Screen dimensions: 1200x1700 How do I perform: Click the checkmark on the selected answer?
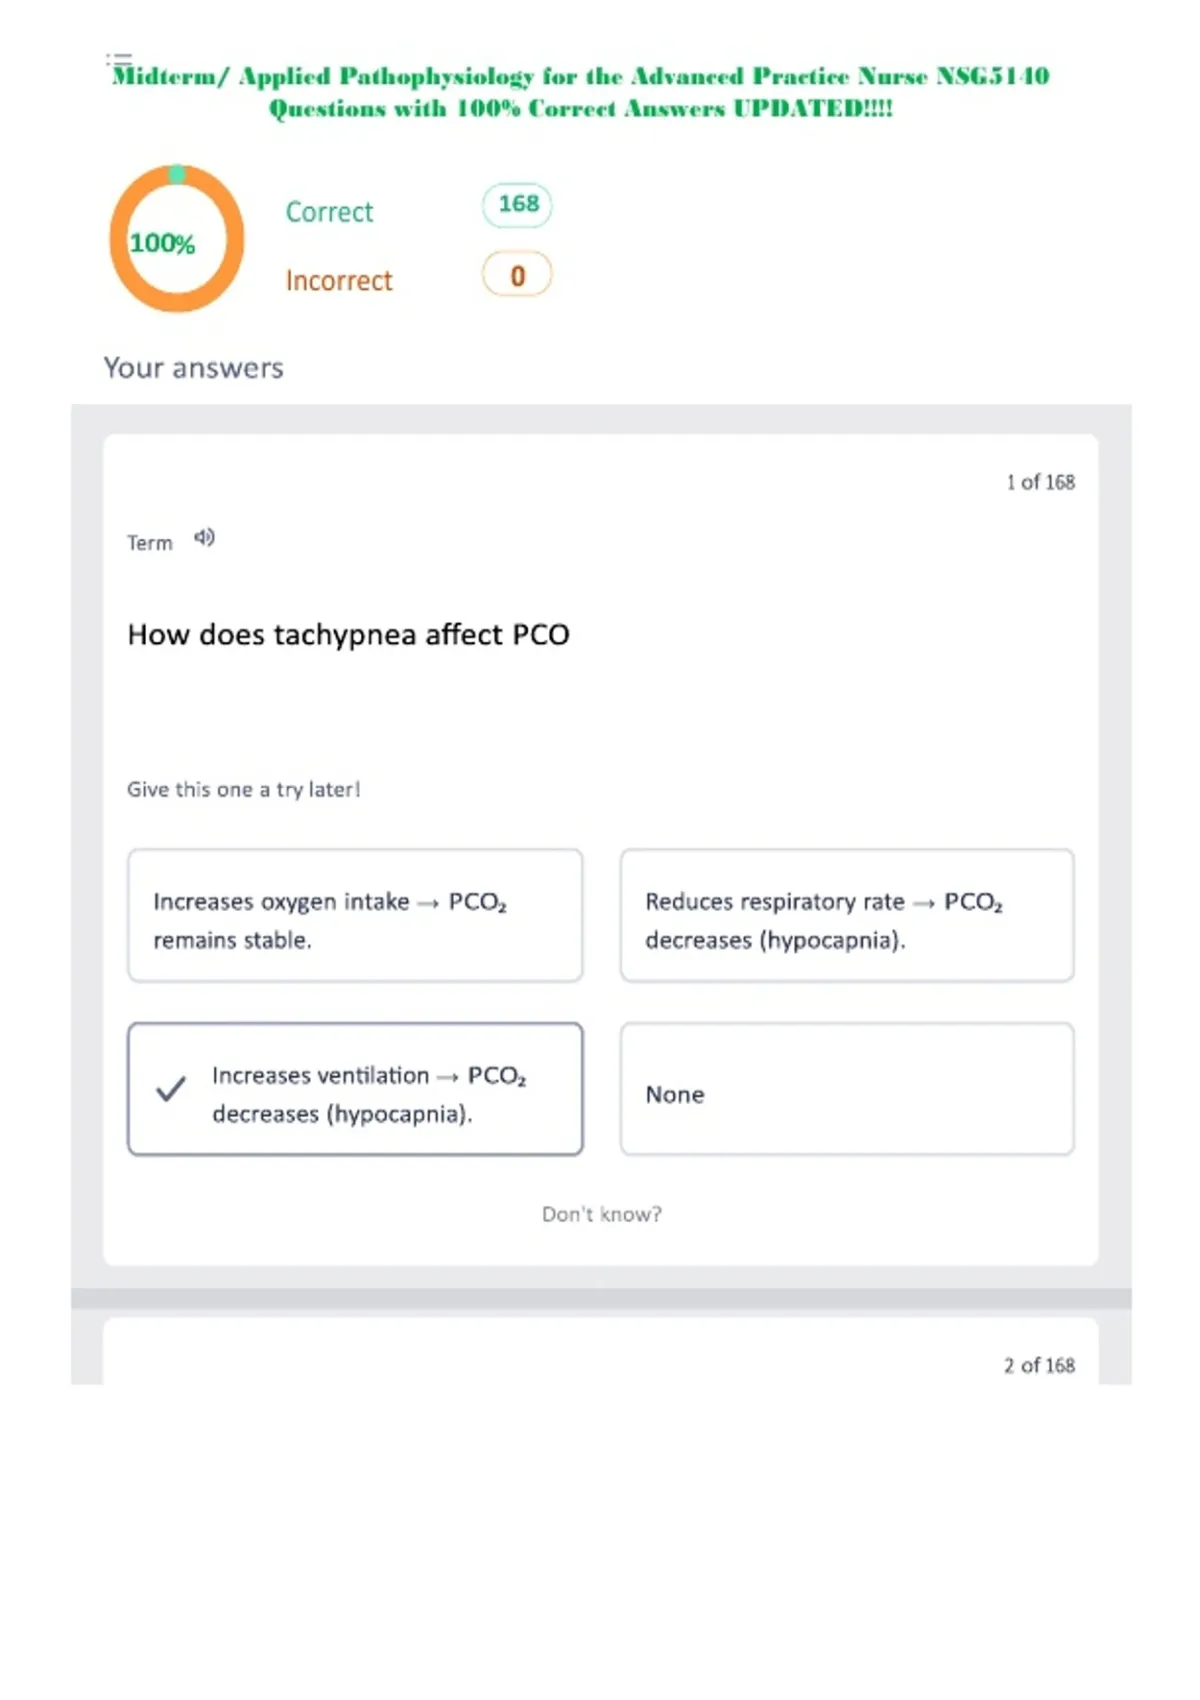(171, 1089)
